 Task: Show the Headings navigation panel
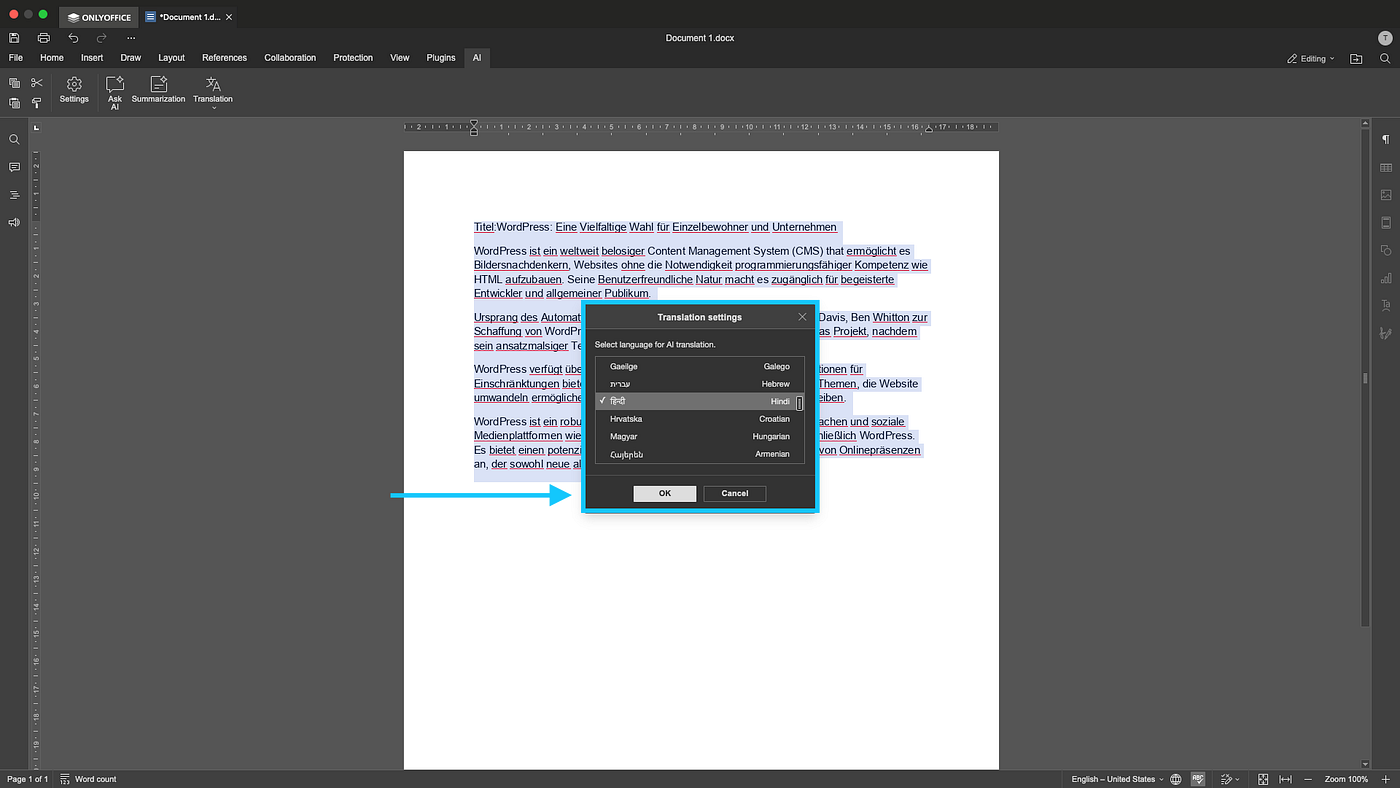[x=14, y=195]
